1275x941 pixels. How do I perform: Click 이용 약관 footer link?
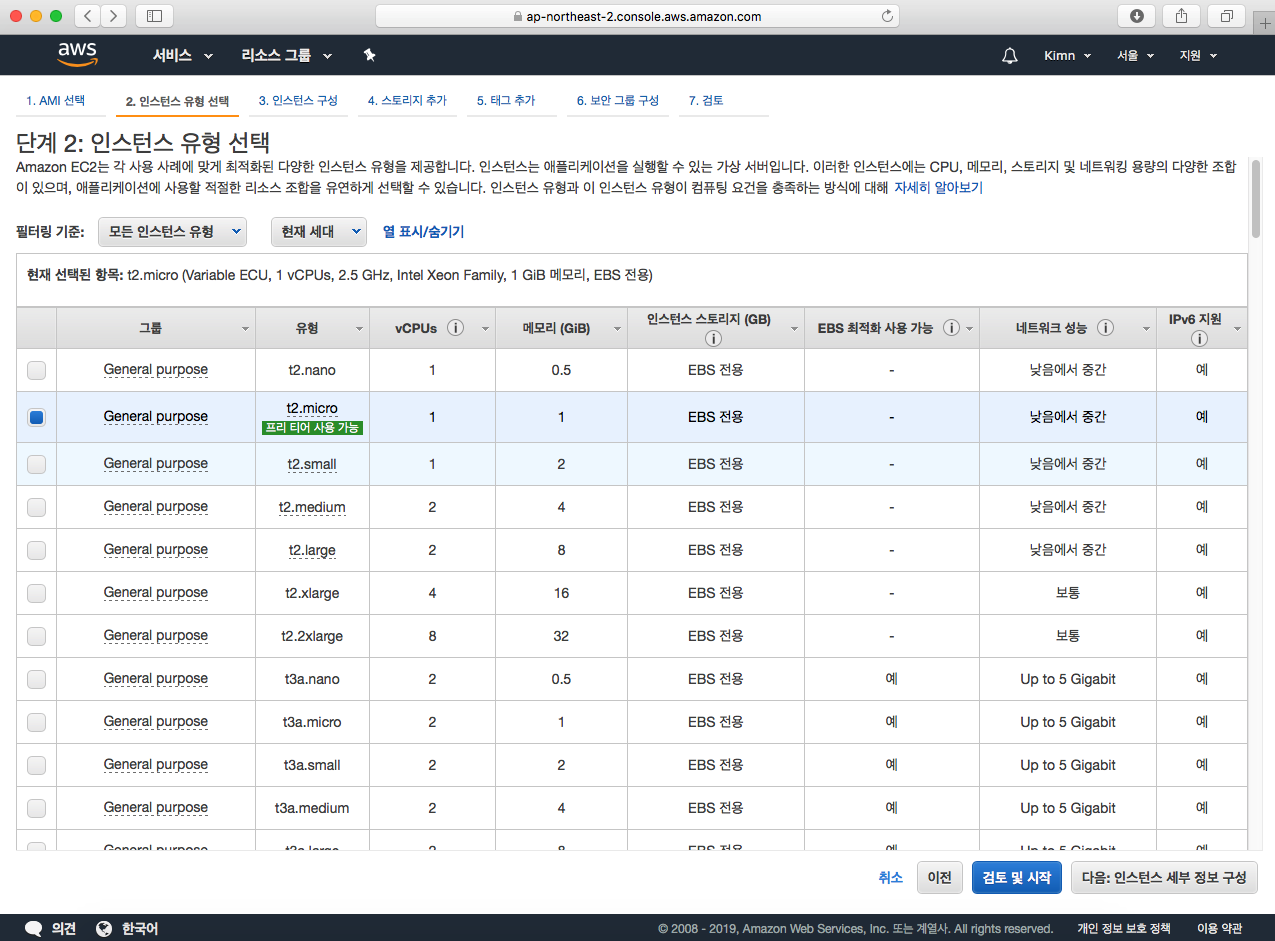coord(1219,928)
